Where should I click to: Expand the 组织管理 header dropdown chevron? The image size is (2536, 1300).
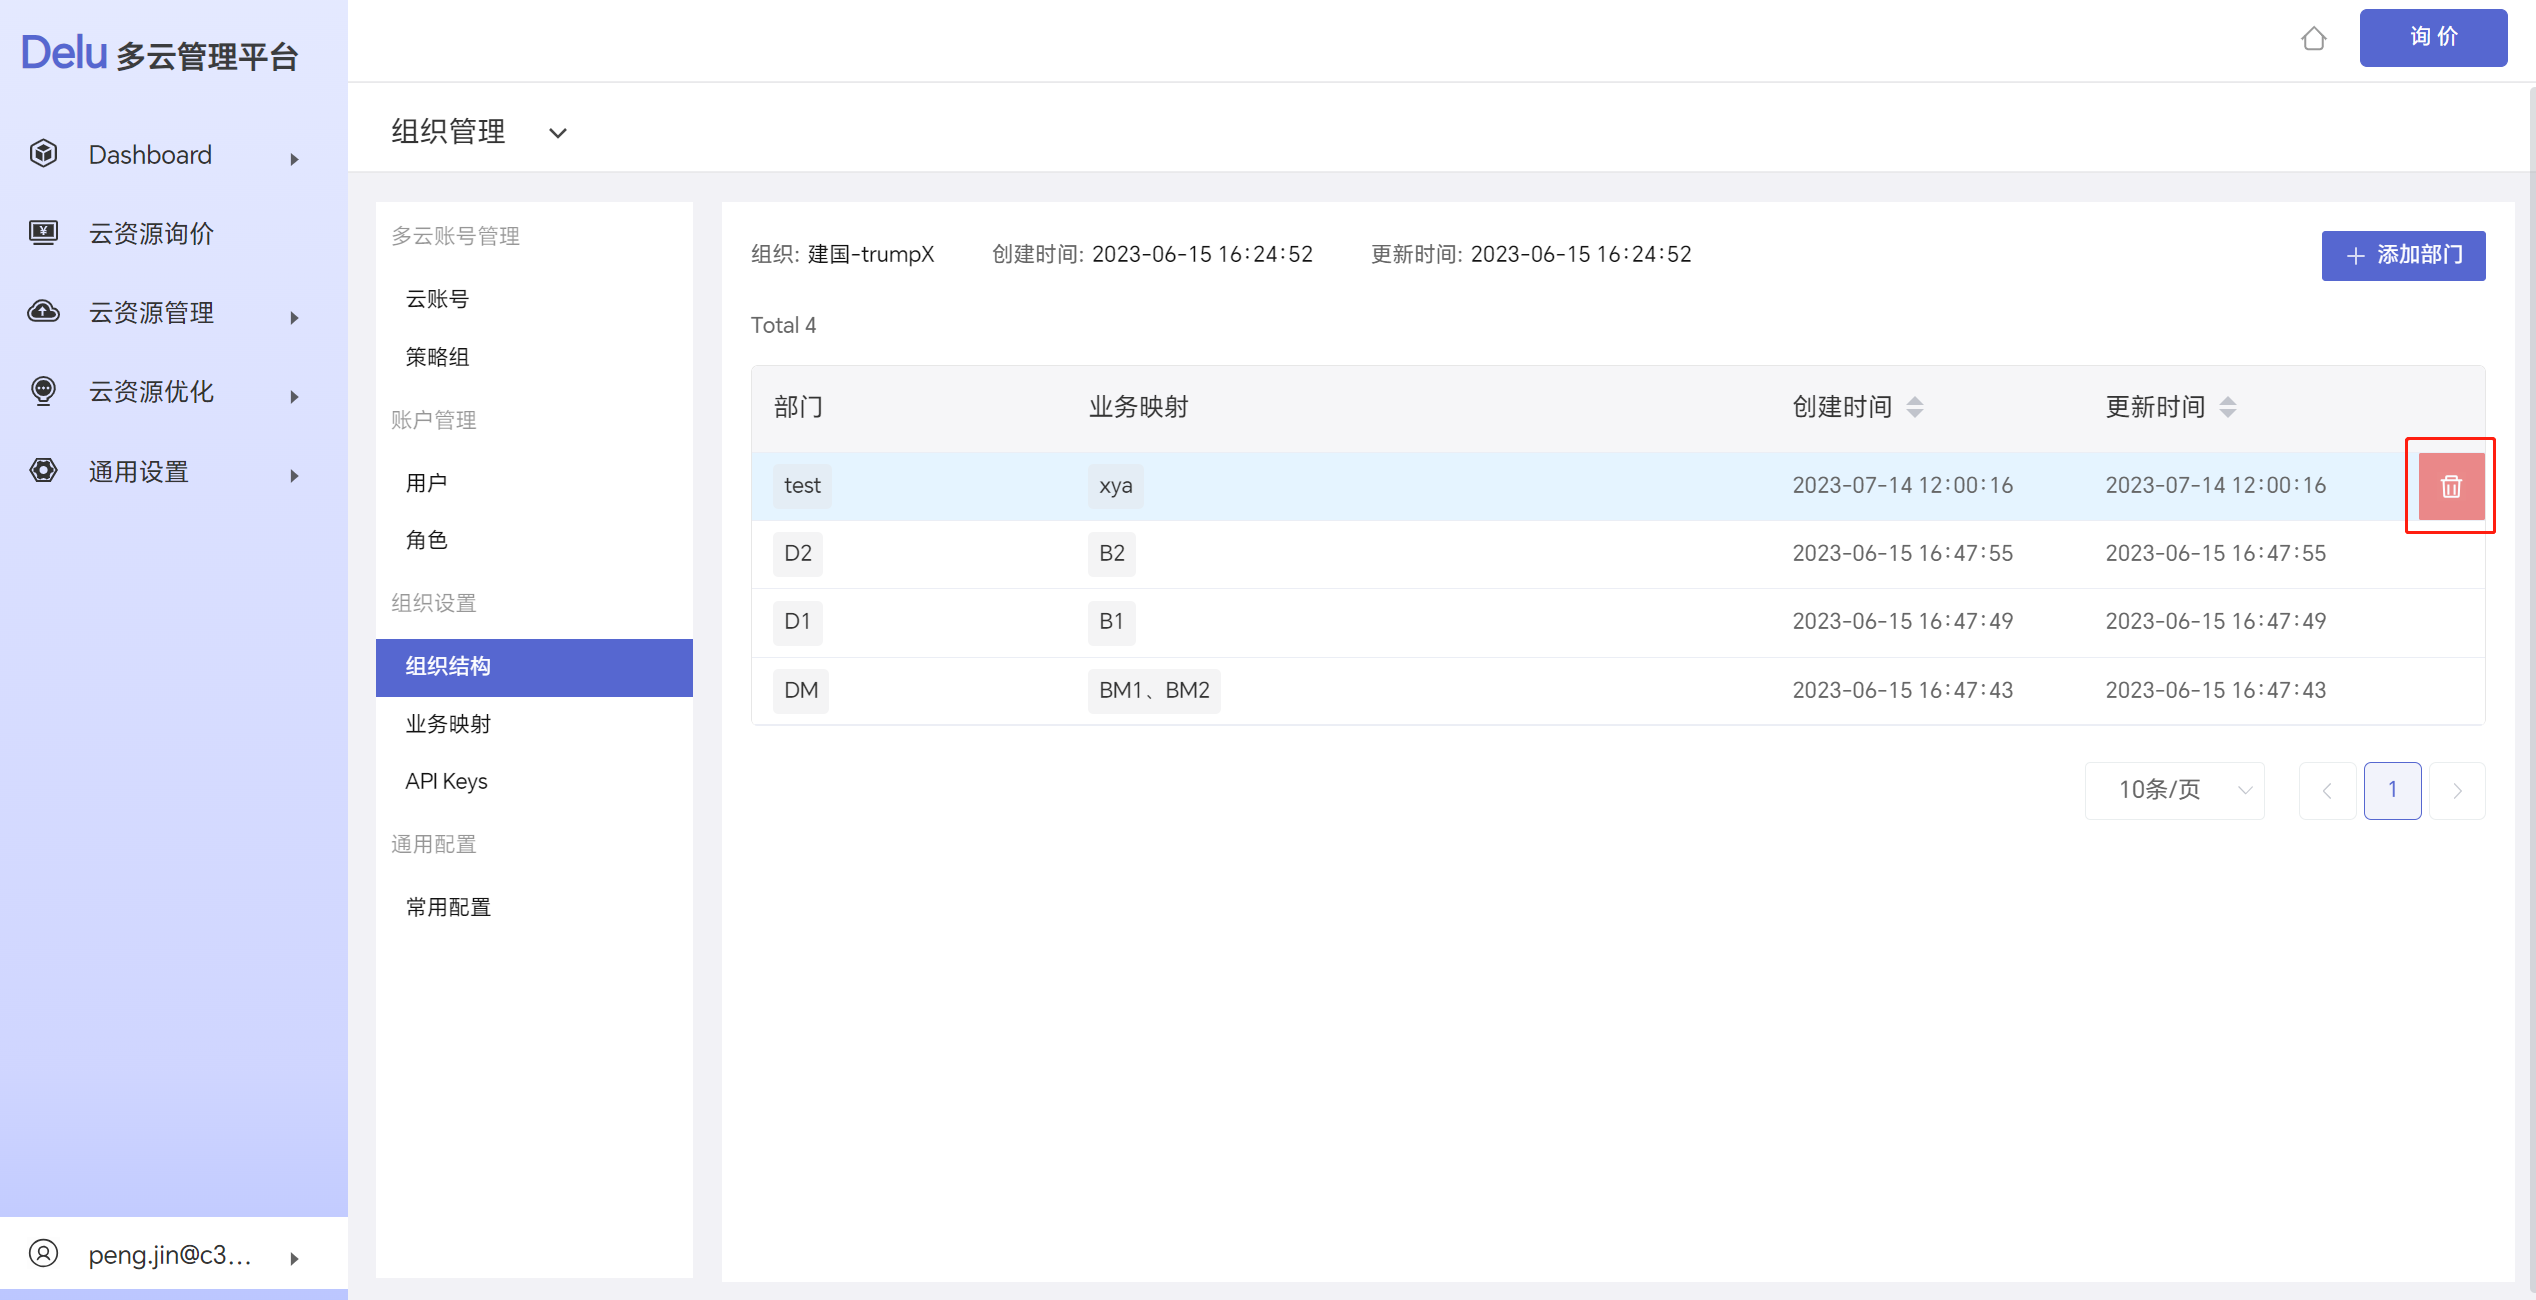tap(558, 133)
